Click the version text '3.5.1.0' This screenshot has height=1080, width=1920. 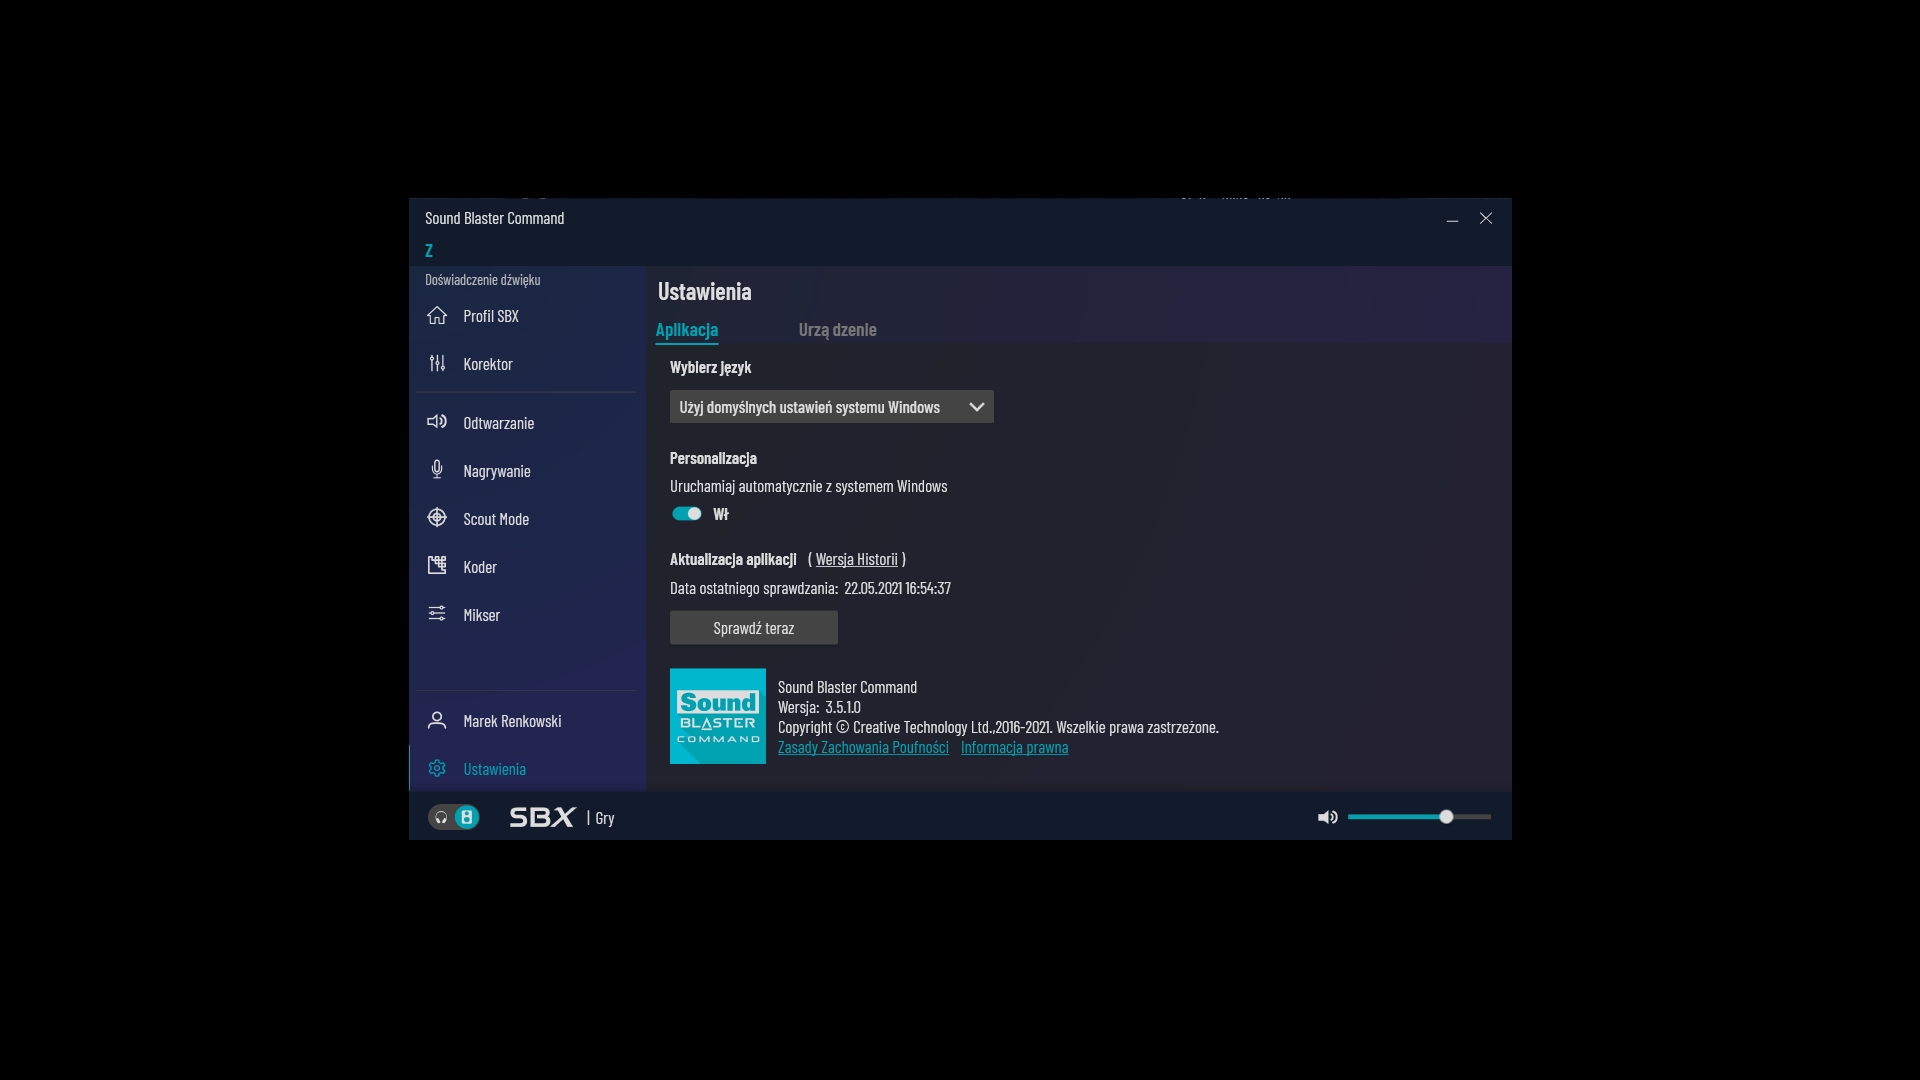click(x=843, y=707)
